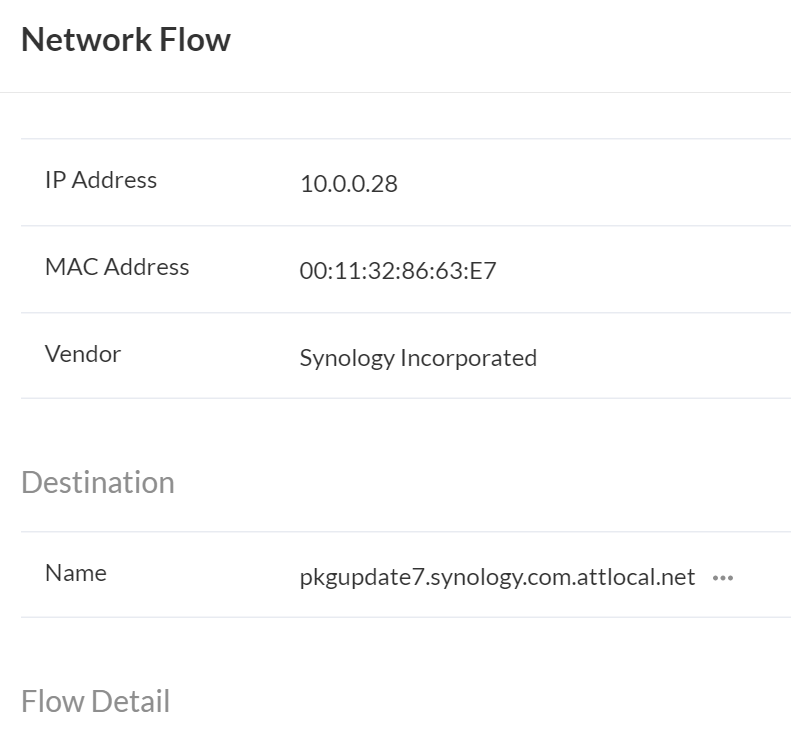Click the Synology Incorporated vendor value
The image size is (791, 731).
click(418, 358)
